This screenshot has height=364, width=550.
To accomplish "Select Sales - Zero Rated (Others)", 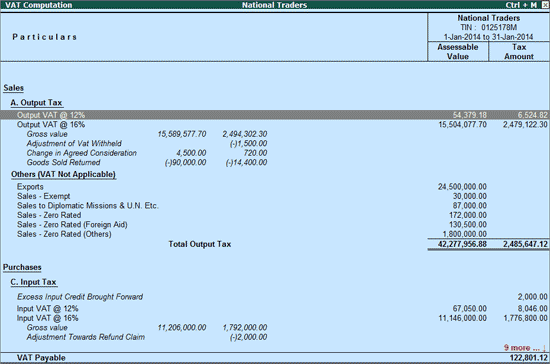I will [x=275, y=234].
